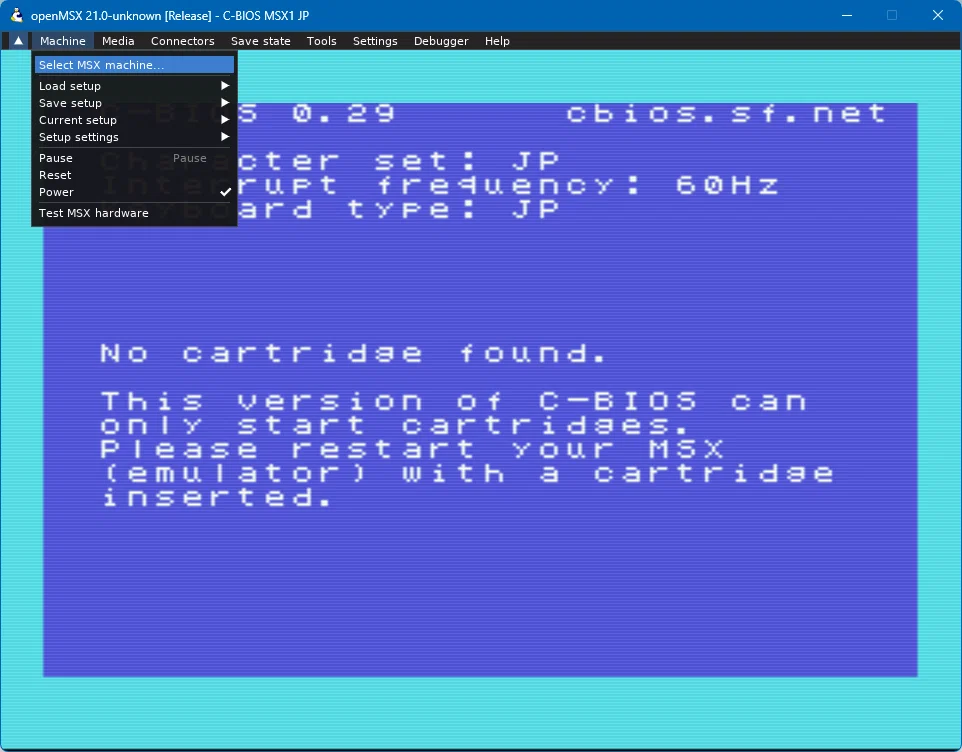Open the Save state menu
This screenshot has width=962, height=752.
(261, 41)
